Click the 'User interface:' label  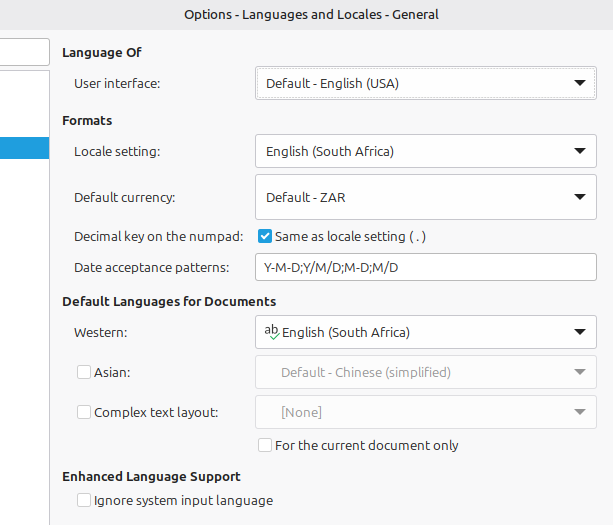pos(117,84)
